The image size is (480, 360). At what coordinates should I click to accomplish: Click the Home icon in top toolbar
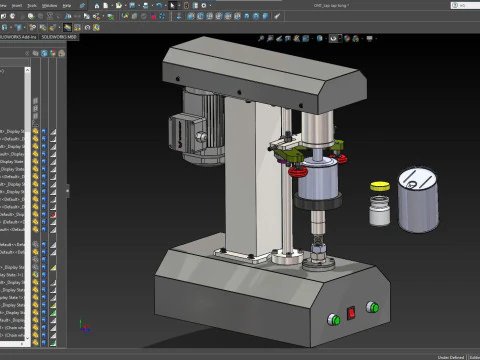97,5
